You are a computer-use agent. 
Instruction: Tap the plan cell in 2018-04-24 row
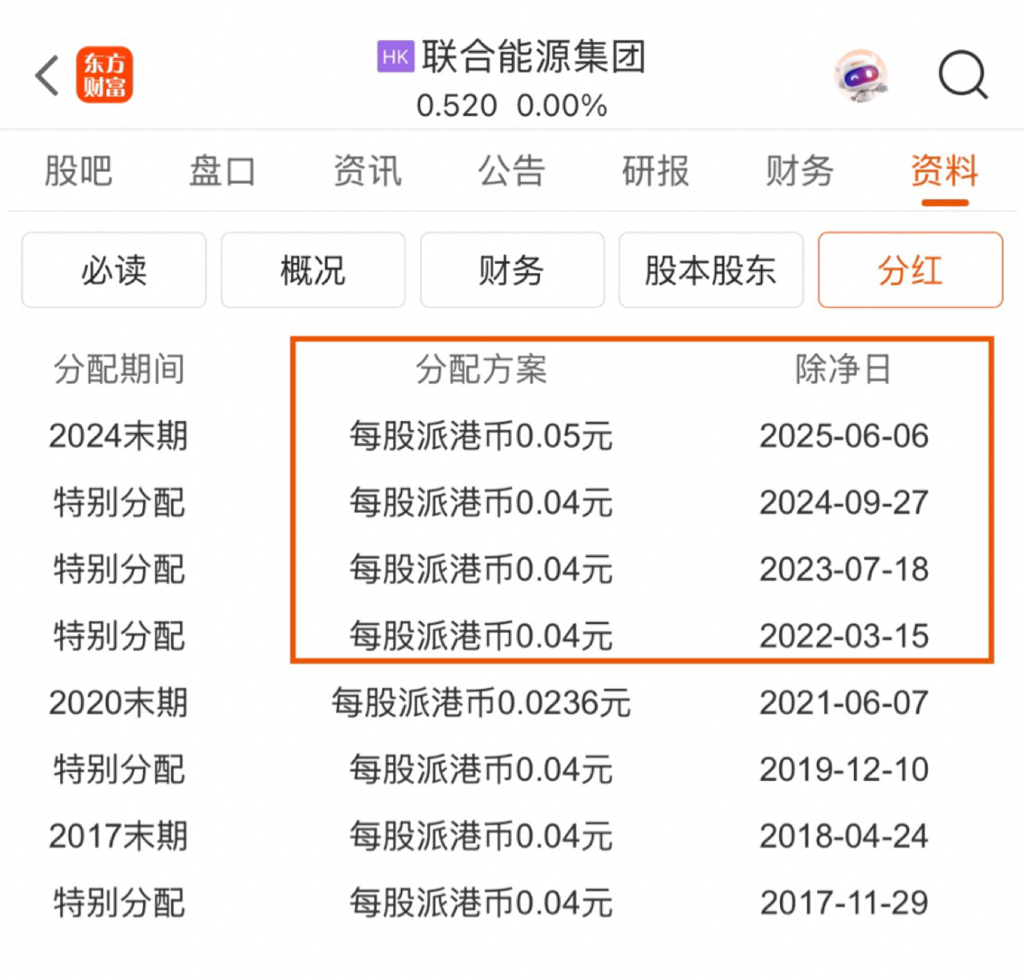coord(481,837)
